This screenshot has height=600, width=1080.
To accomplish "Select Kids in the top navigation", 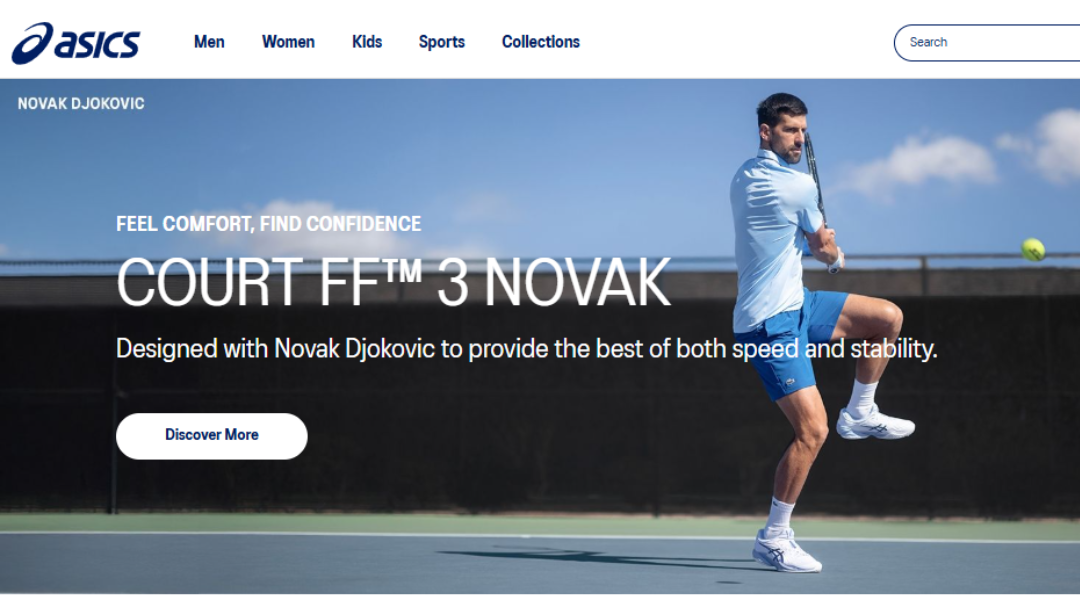I will click(366, 42).
